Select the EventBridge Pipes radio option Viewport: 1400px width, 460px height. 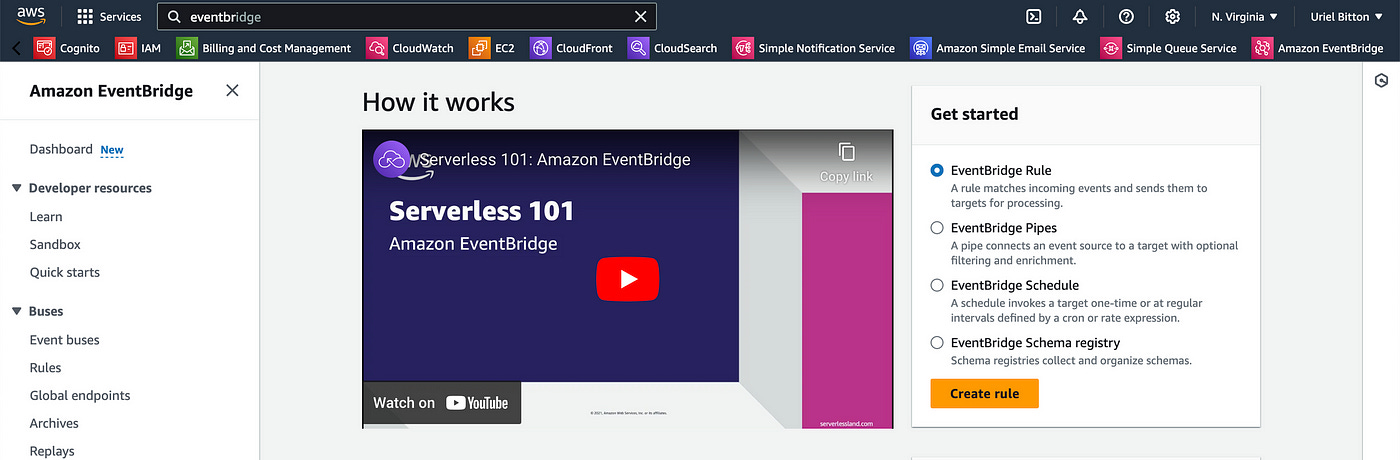click(937, 228)
